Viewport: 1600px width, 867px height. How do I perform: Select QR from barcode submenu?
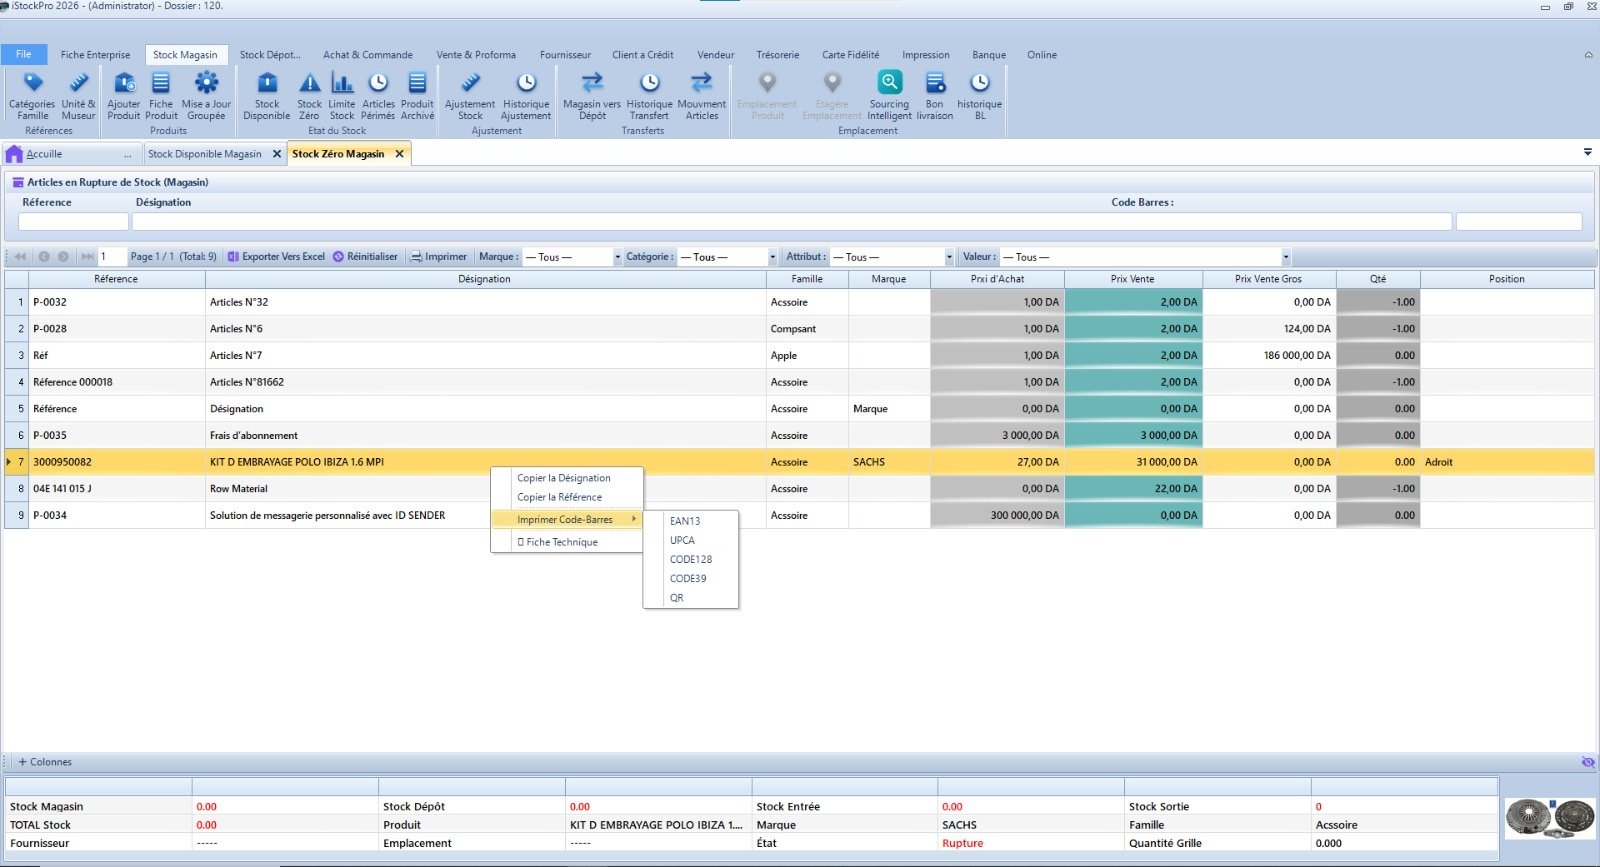tap(677, 598)
